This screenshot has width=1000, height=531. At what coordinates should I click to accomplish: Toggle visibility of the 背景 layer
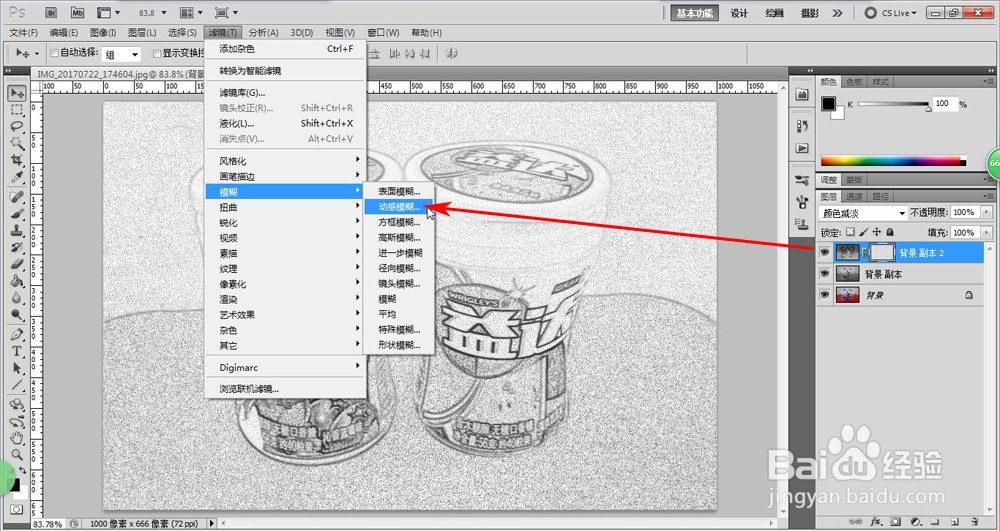(825, 295)
